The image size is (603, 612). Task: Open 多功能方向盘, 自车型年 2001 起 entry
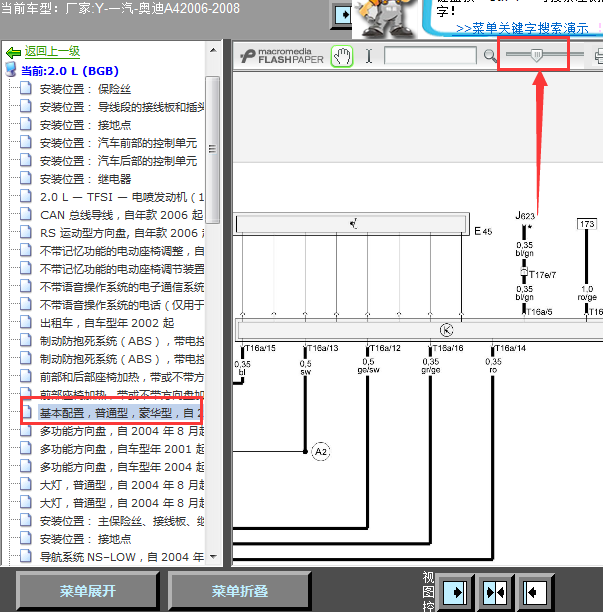tap(122, 449)
